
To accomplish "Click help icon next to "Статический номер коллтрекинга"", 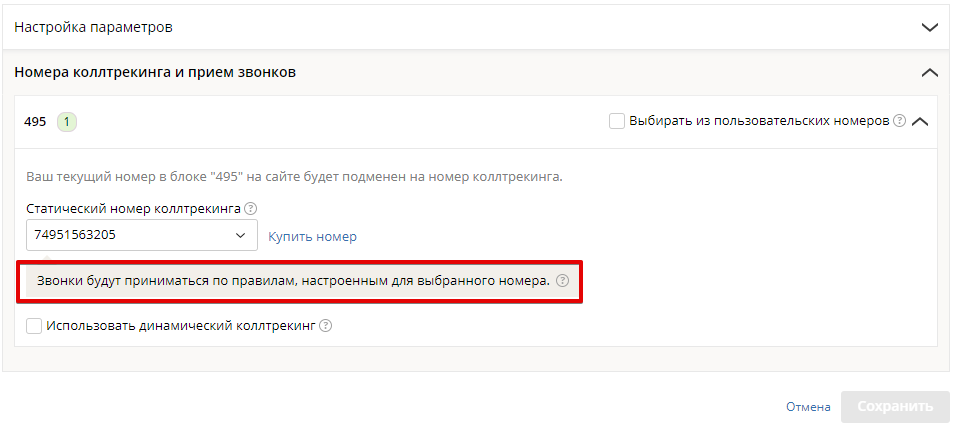I will [250, 209].
